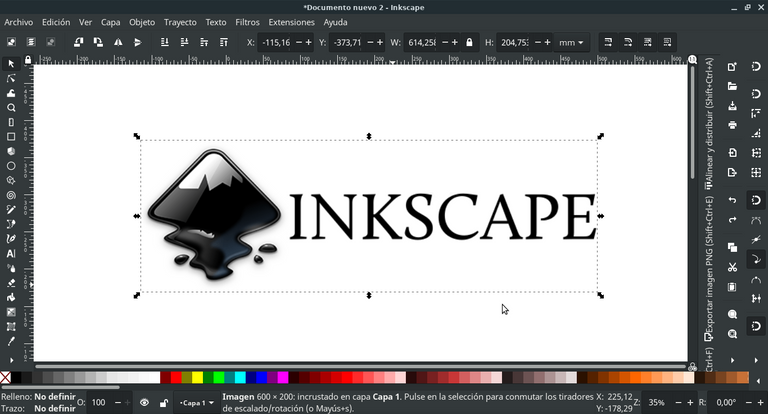Viewport: 768px width, 414px height.
Task: Raise selection to top
Action: click(224, 43)
